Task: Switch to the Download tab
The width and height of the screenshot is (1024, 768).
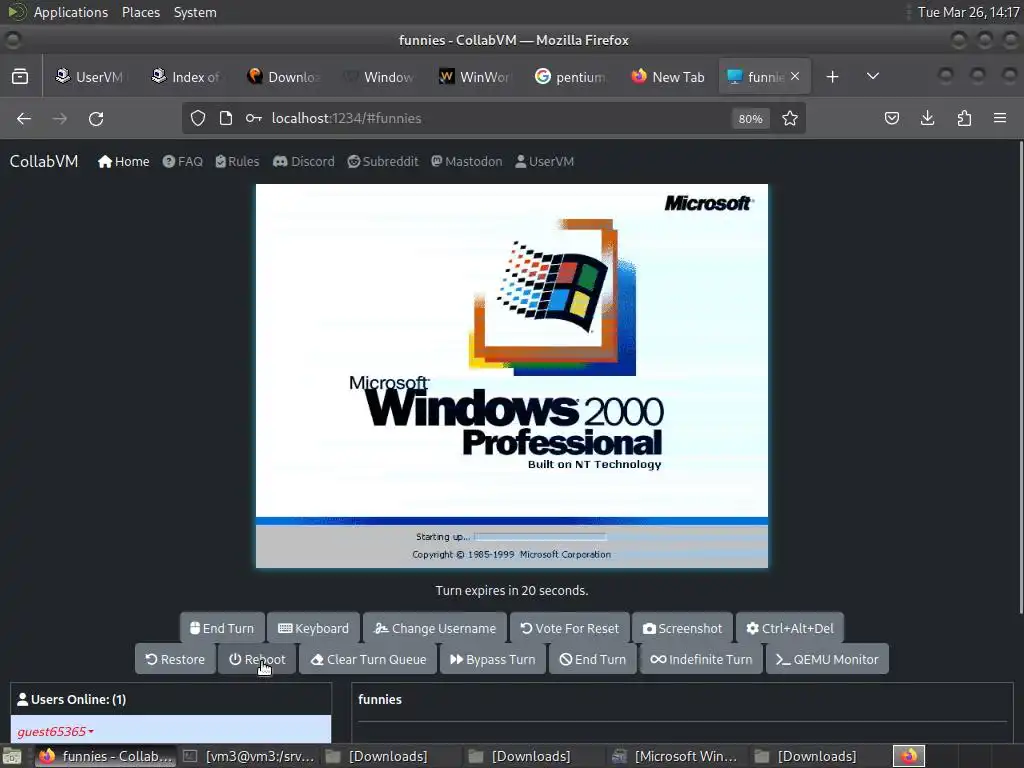Action: click(285, 77)
